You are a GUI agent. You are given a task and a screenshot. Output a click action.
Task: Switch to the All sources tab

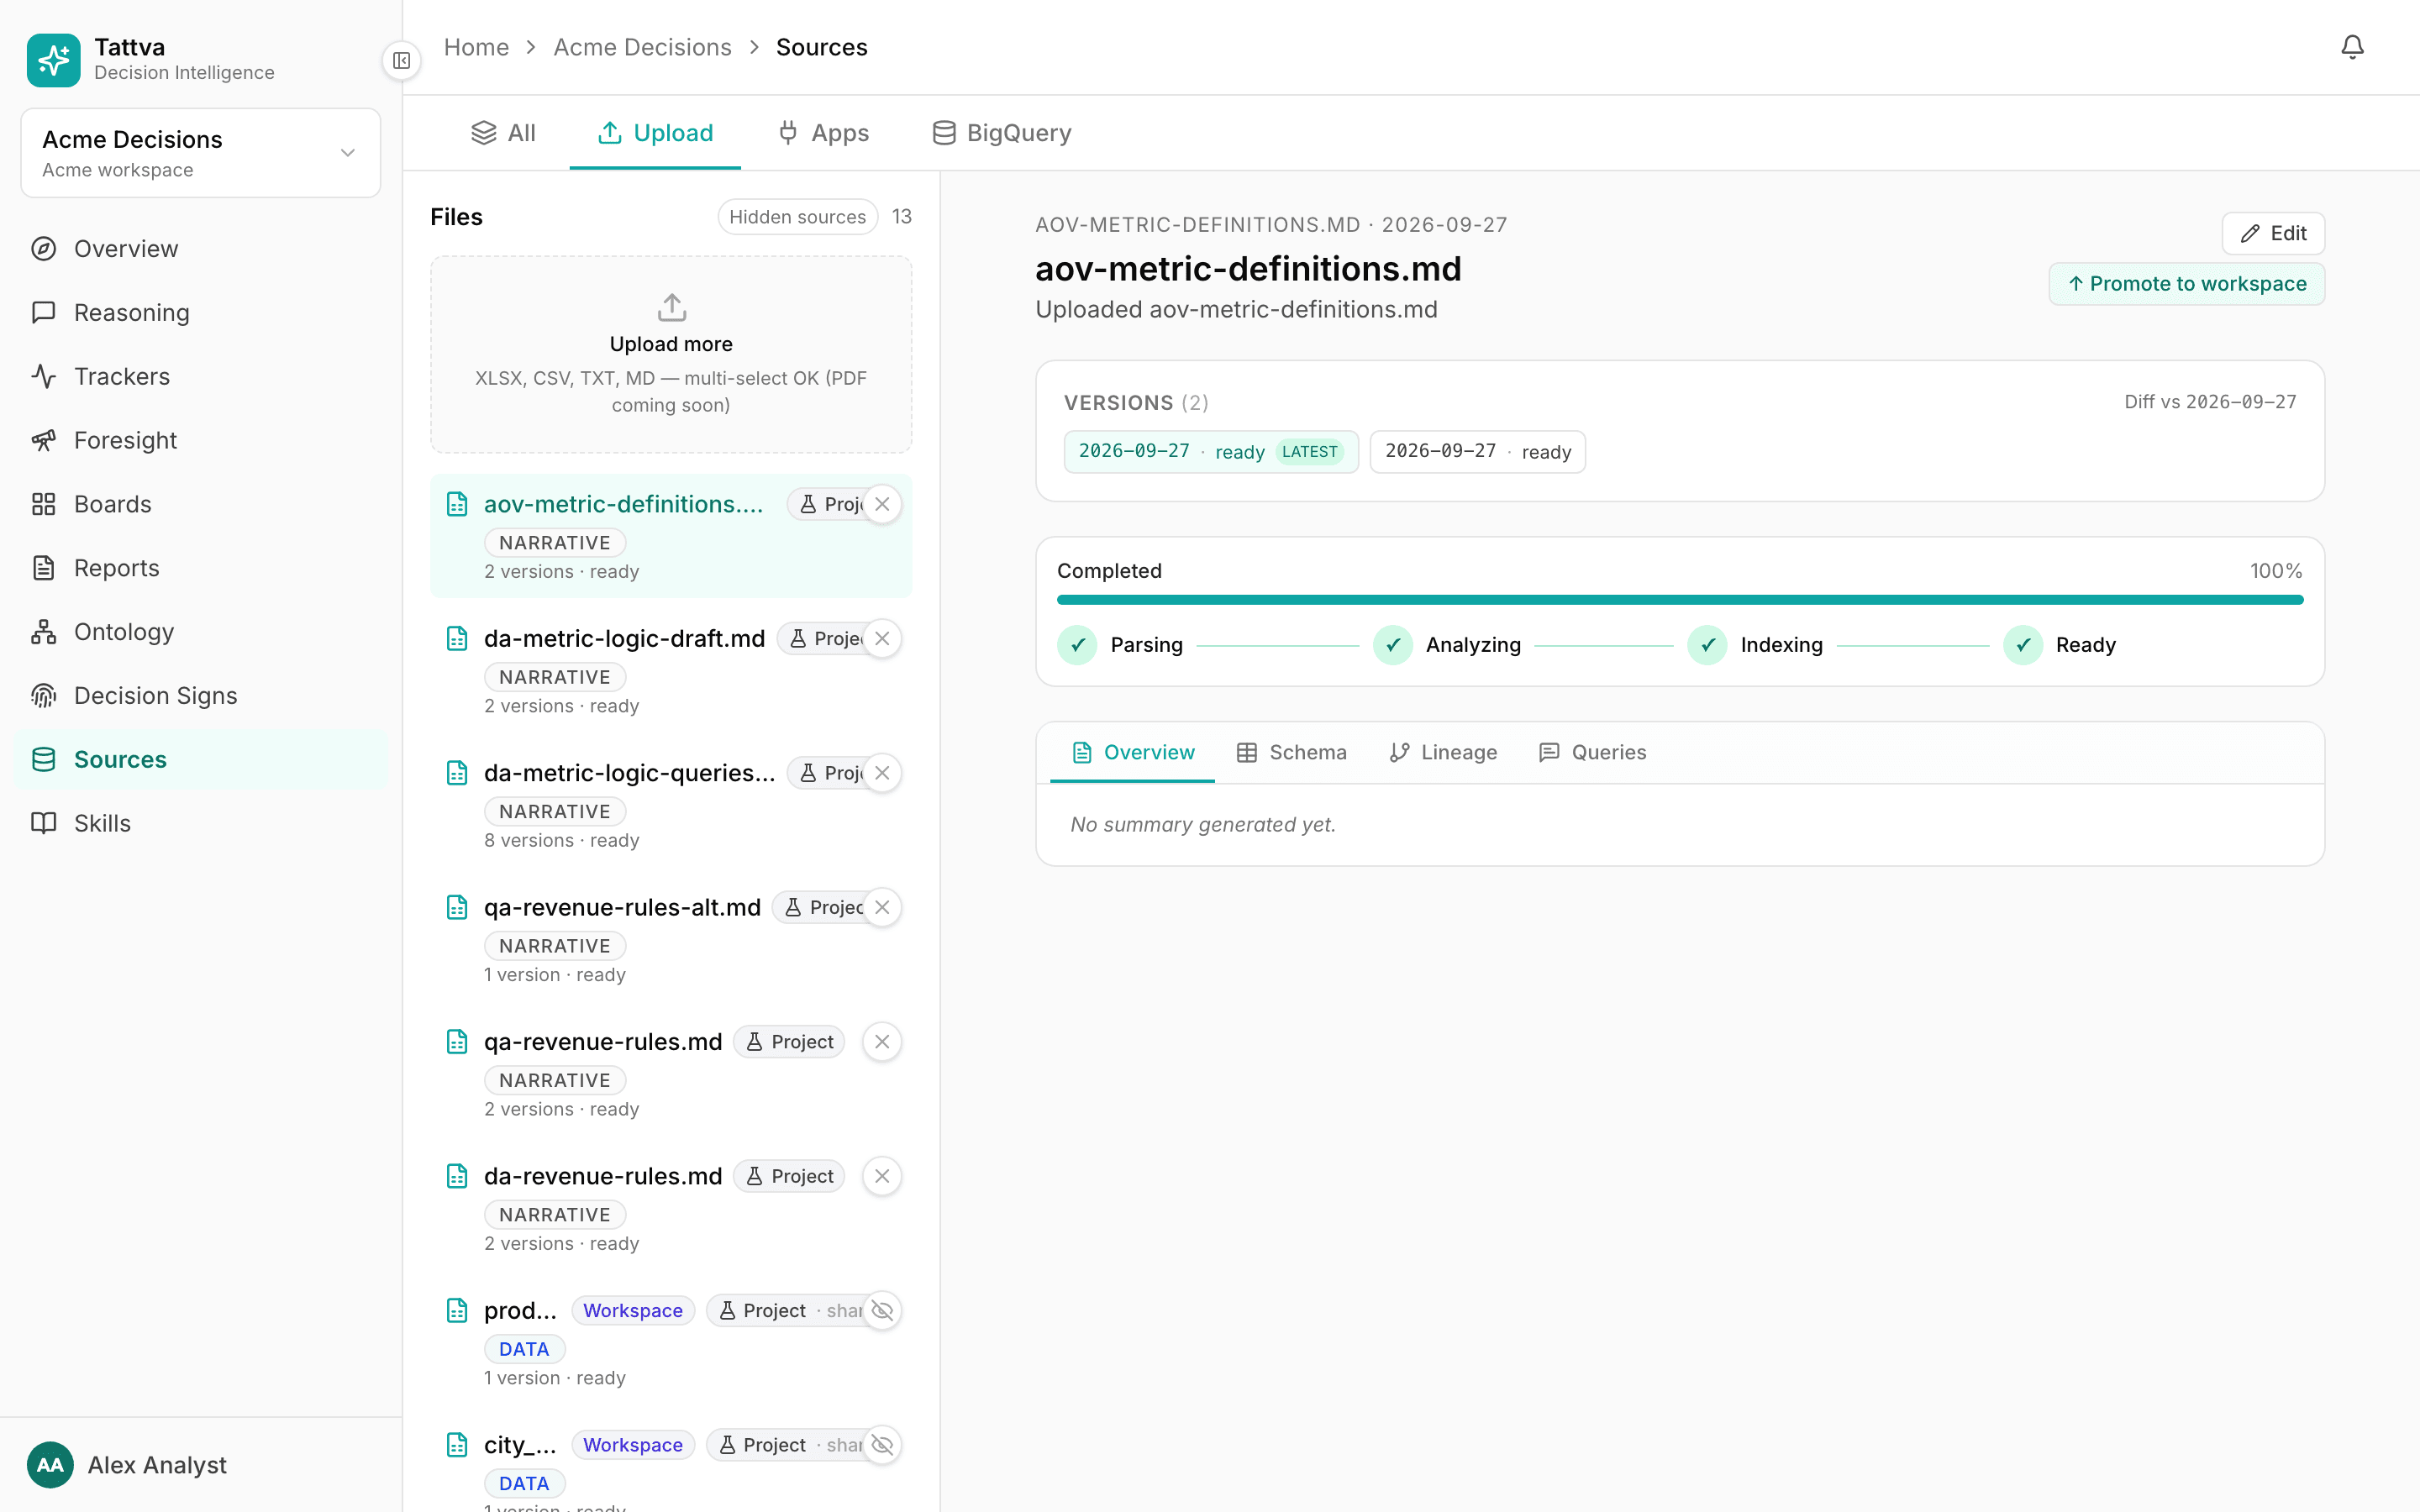503,133
